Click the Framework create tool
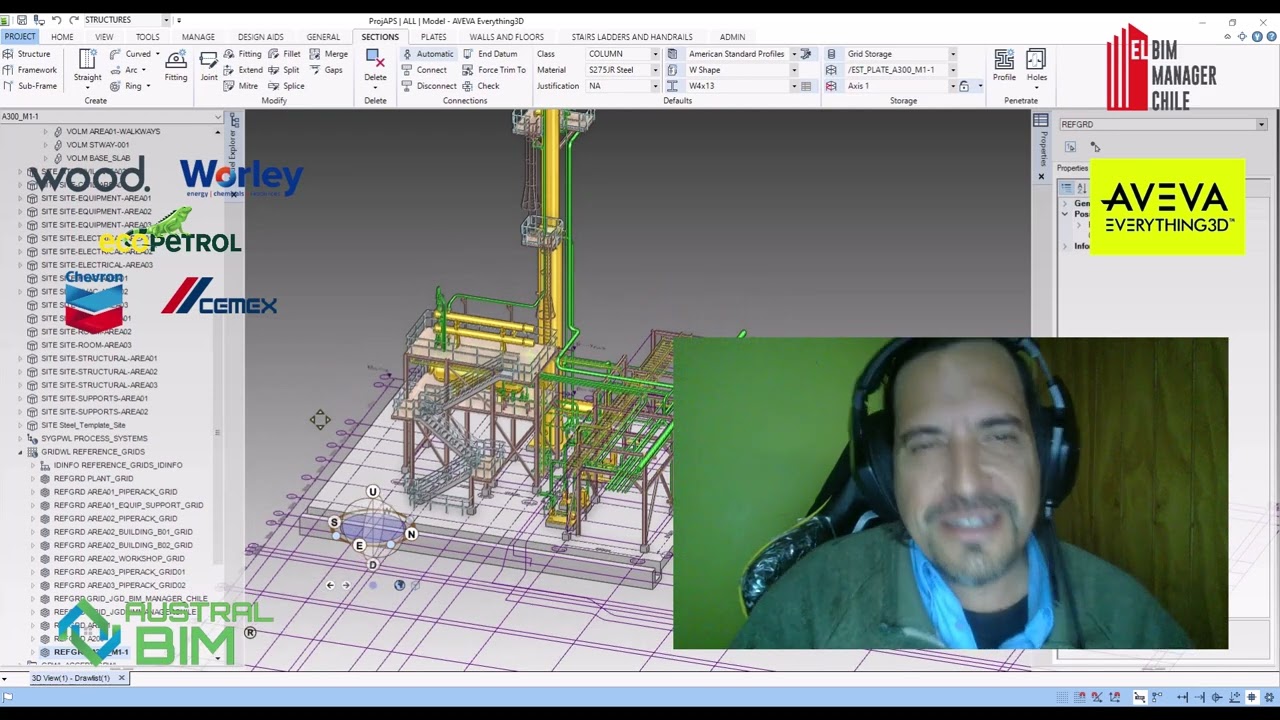Viewport: 1280px width, 720px height. pos(30,70)
